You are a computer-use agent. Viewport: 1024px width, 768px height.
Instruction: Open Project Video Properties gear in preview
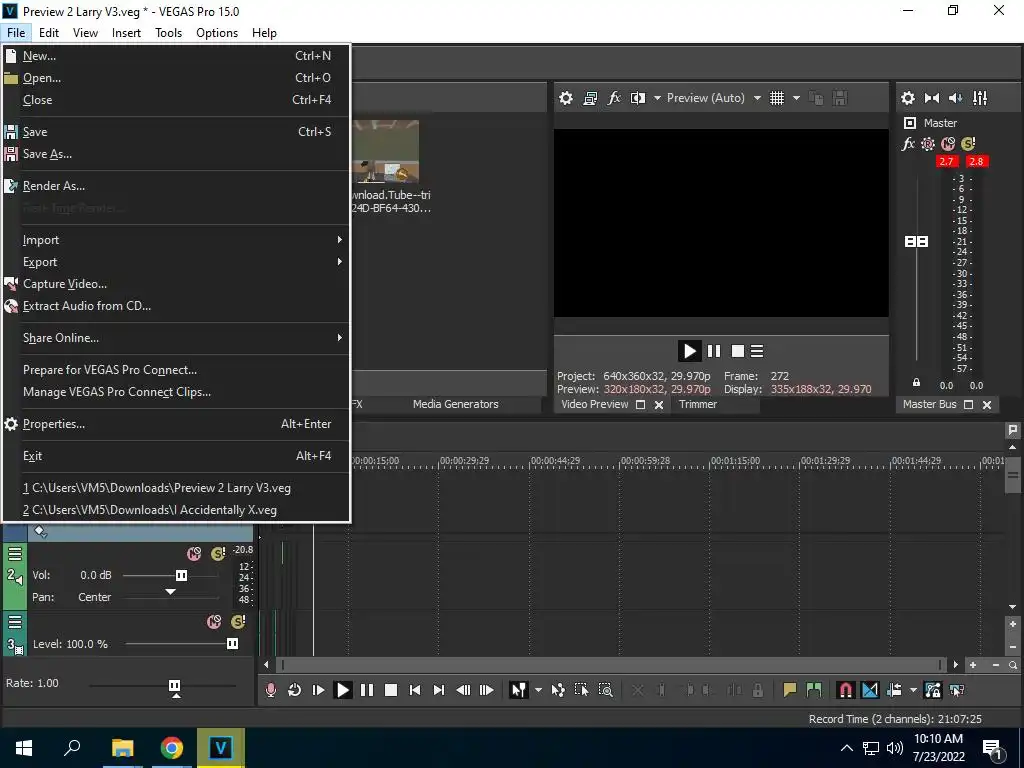tap(566, 98)
